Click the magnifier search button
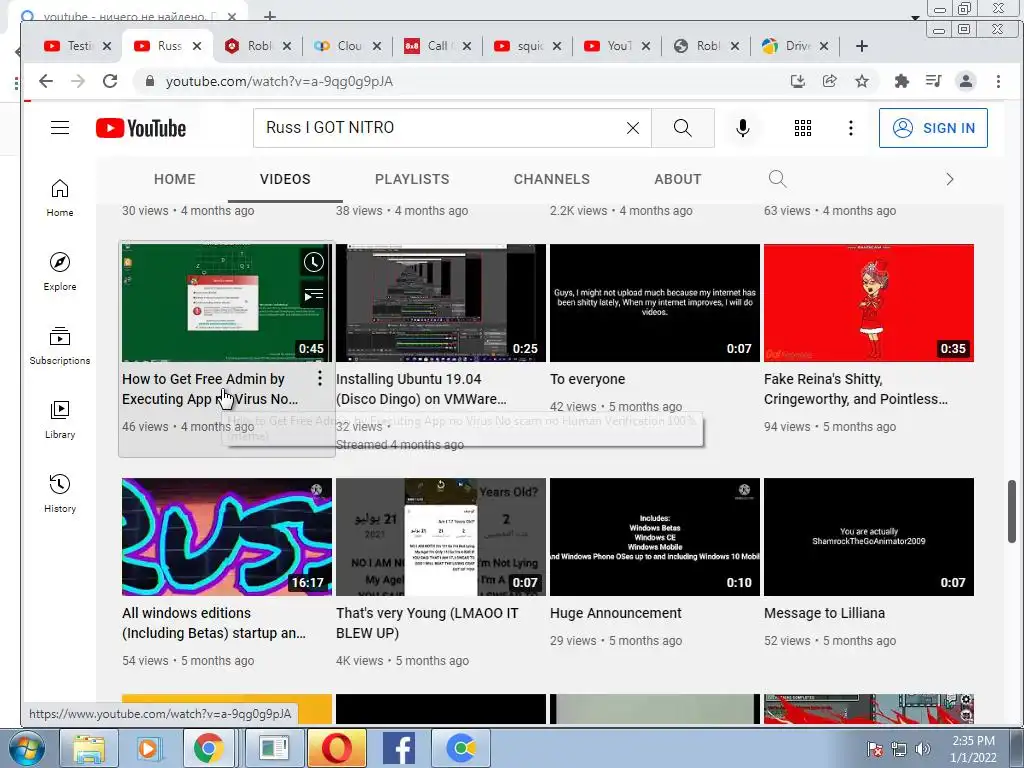Image resolution: width=1024 pixels, height=768 pixels. [682, 128]
